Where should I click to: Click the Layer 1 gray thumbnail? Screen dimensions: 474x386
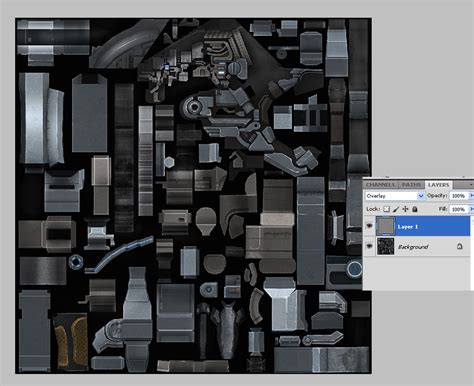click(x=386, y=226)
